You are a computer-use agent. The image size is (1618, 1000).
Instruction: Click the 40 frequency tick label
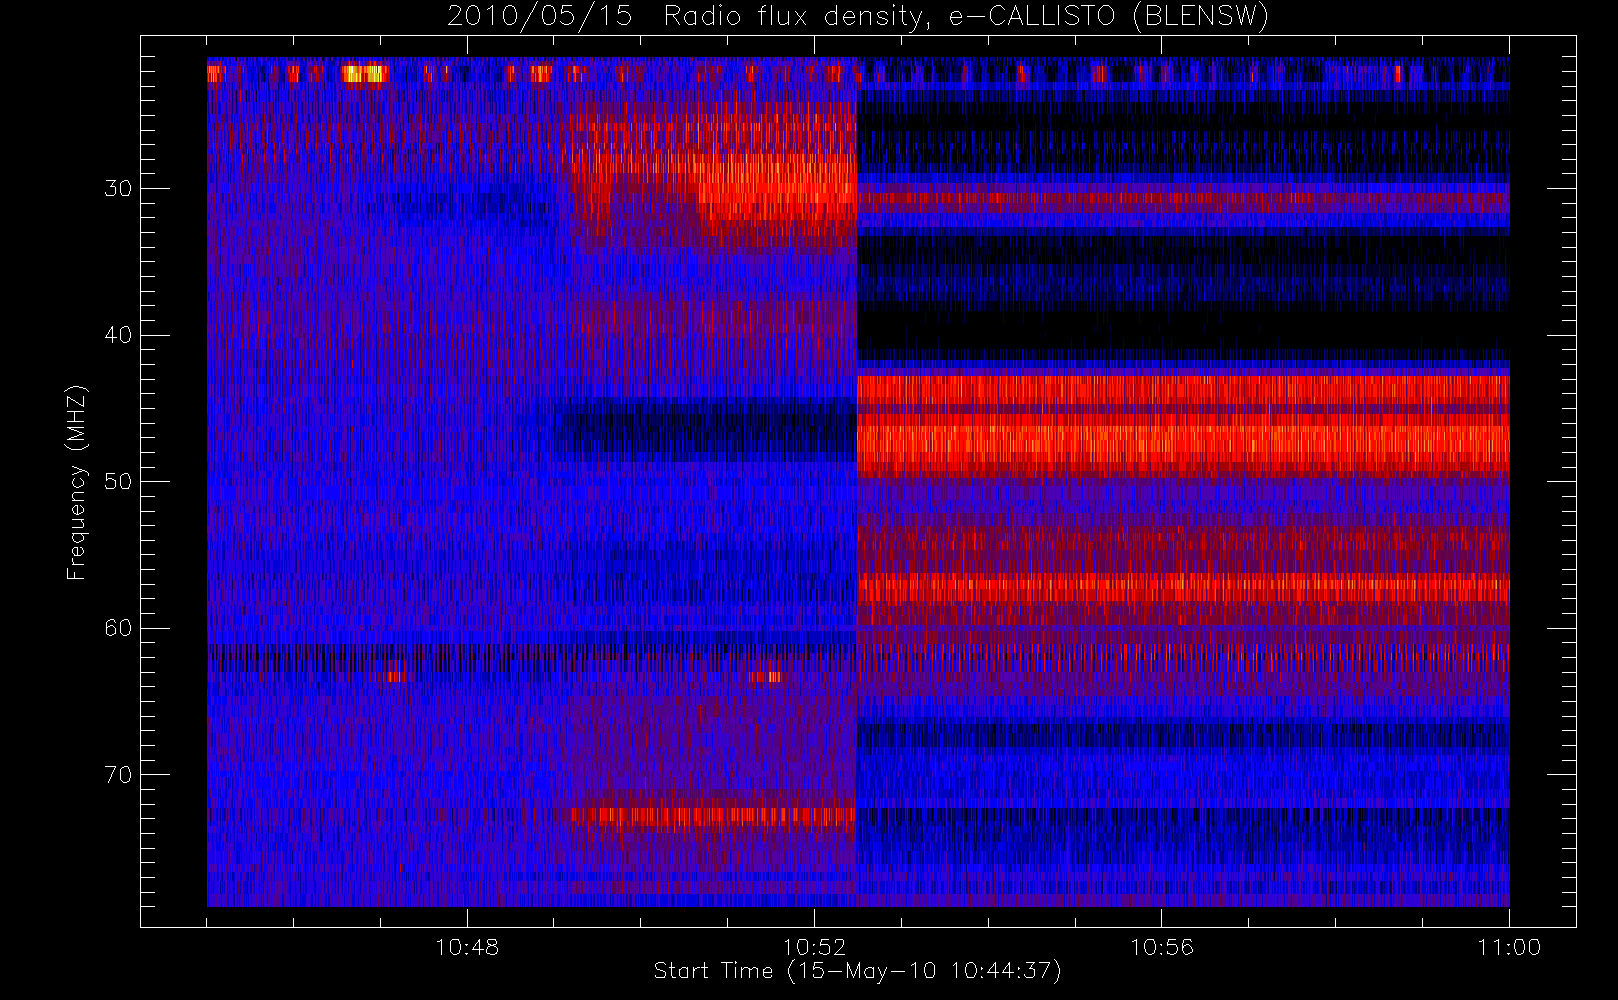(x=118, y=335)
